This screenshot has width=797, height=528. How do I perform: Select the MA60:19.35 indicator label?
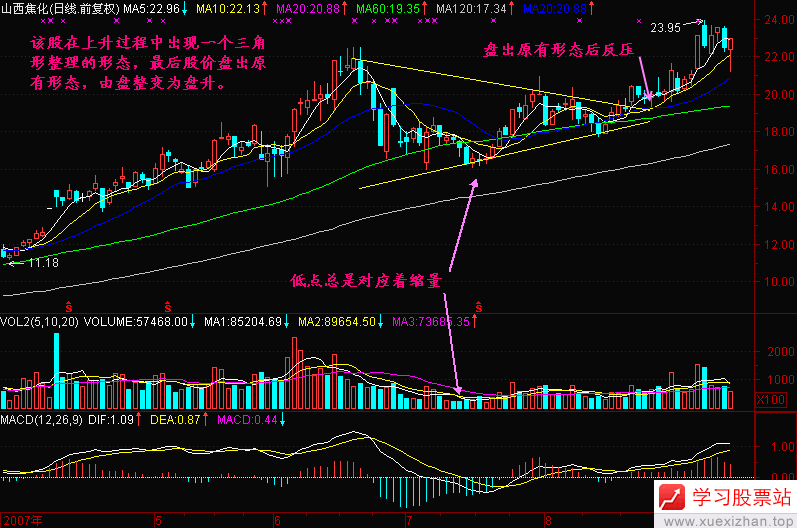click(x=388, y=8)
